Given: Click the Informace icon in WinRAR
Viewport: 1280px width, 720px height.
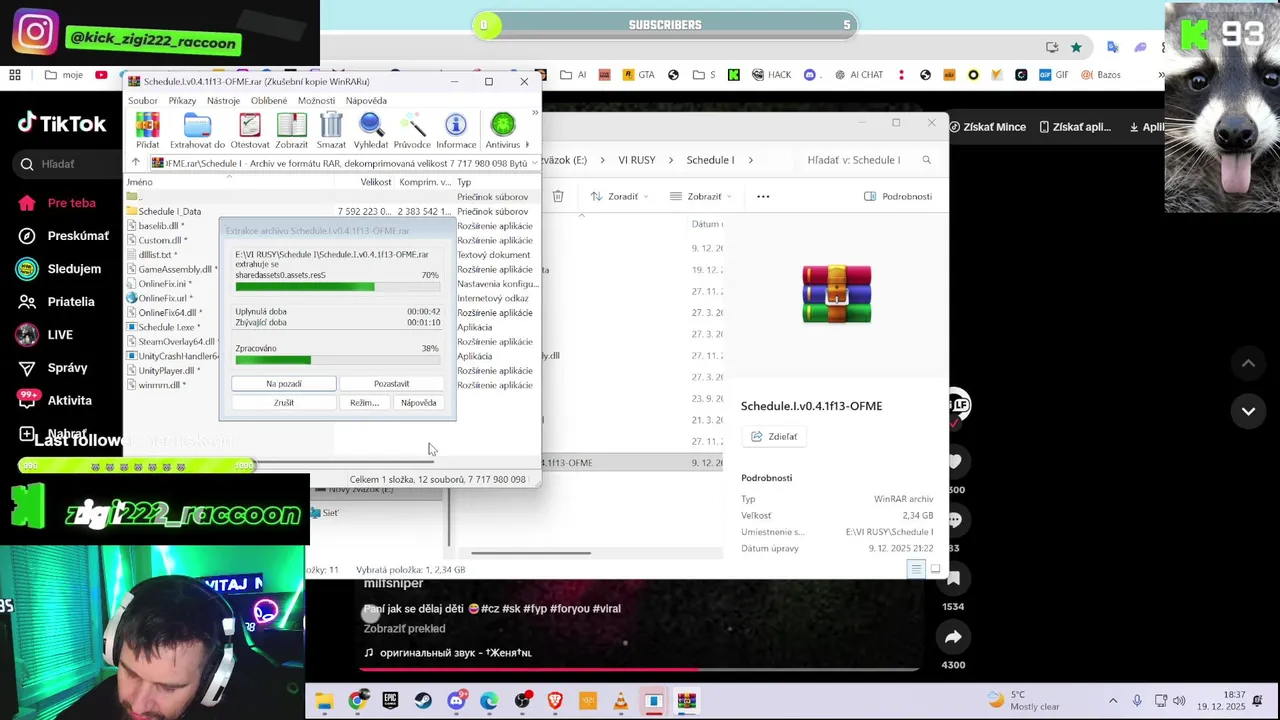Looking at the screenshot, I should click(456, 130).
